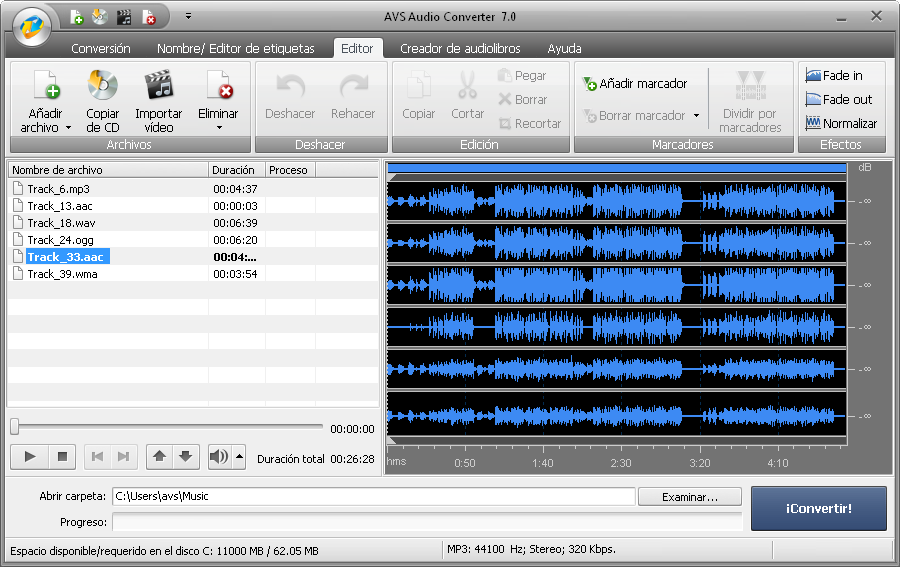The width and height of the screenshot is (901, 568).
Task: Expand the Eliminar dropdown arrow
Action: pyautogui.click(x=219, y=128)
